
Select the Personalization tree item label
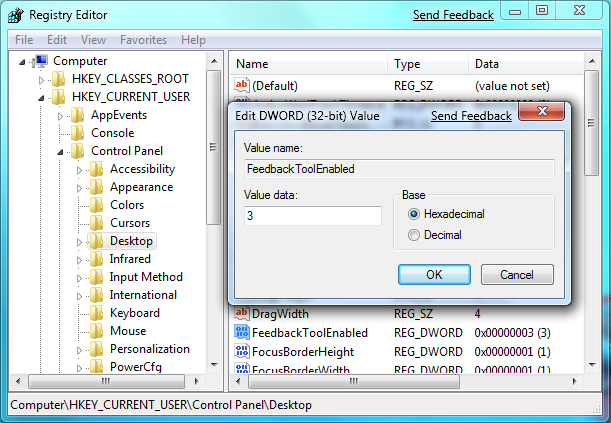point(150,349)
